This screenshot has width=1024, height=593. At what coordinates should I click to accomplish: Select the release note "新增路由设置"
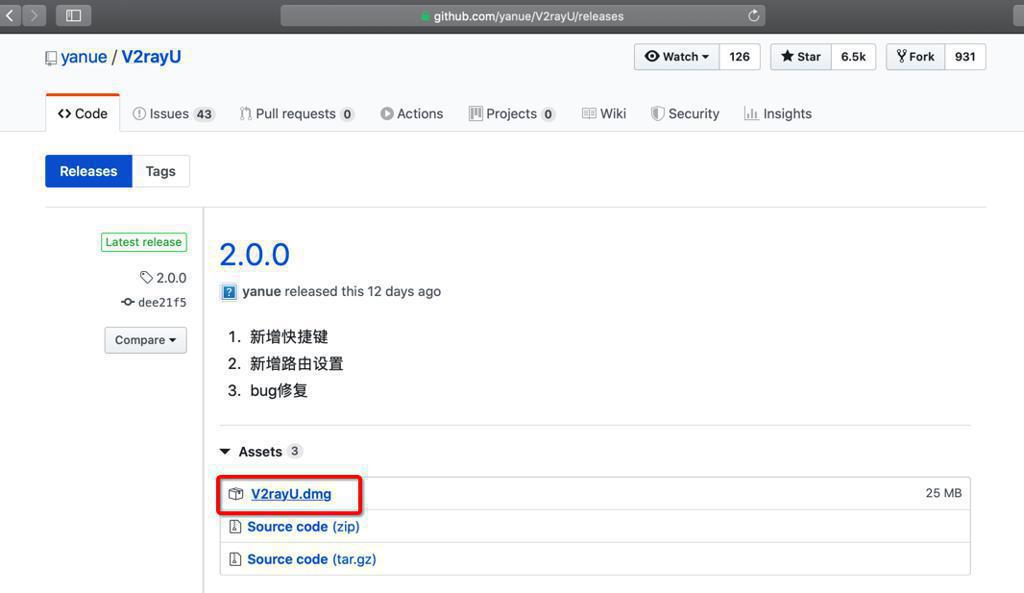click(296, 364)
